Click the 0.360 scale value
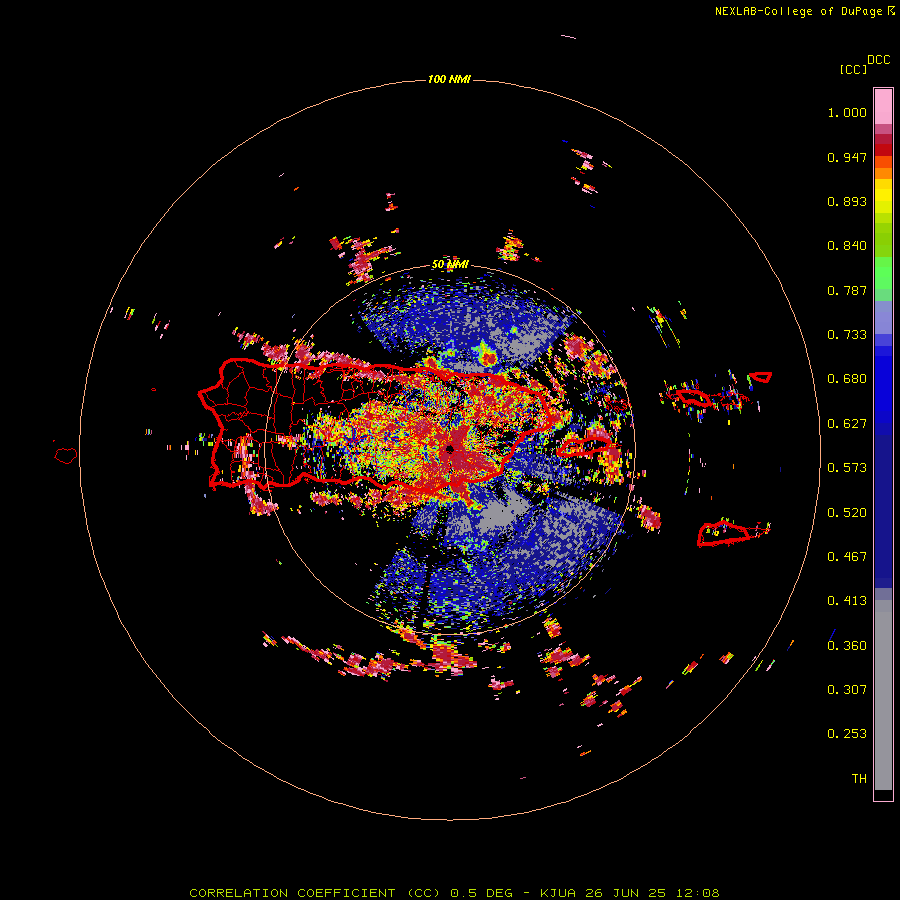 [847, 646]
